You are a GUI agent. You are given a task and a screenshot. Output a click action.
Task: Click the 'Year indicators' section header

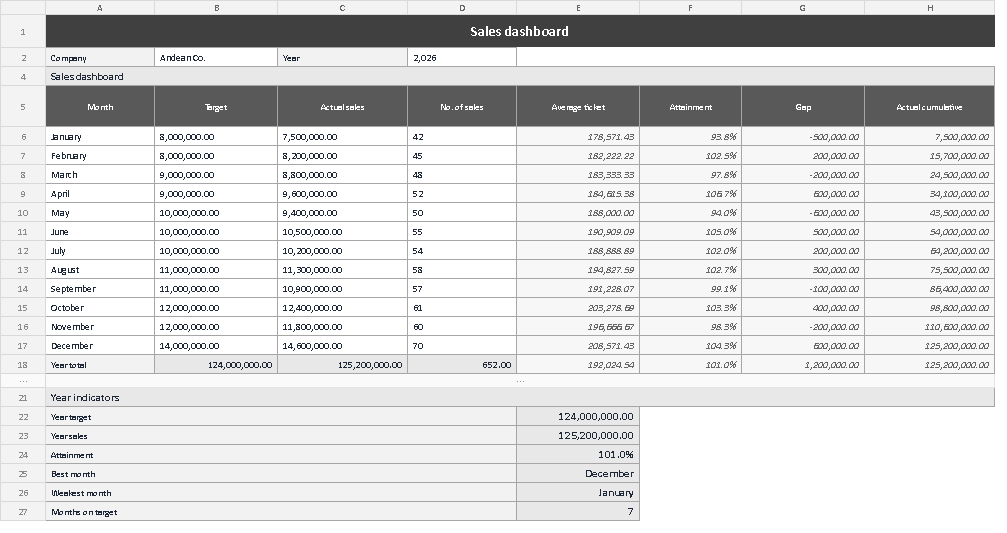[x=520, y=398]
